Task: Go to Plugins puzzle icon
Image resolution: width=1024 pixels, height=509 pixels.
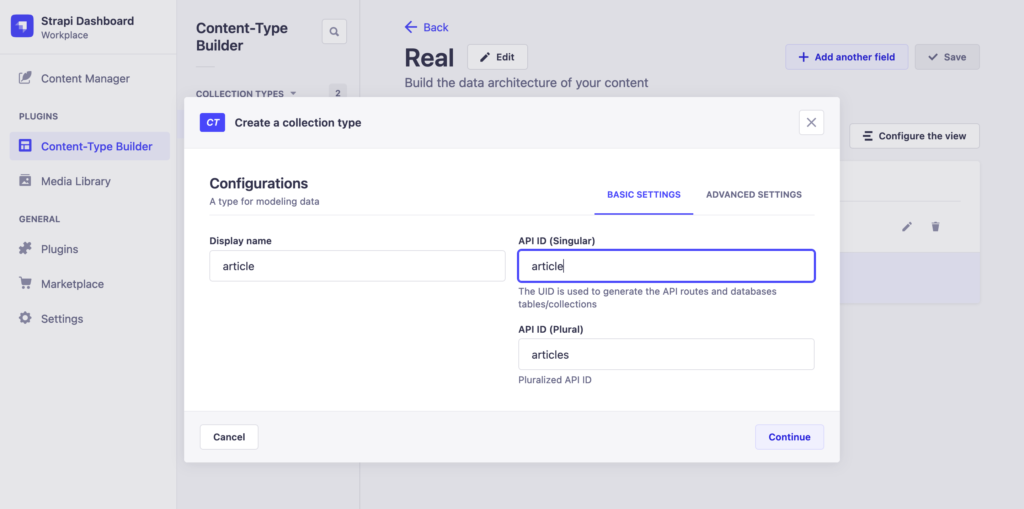Action: tap(25, 249)
